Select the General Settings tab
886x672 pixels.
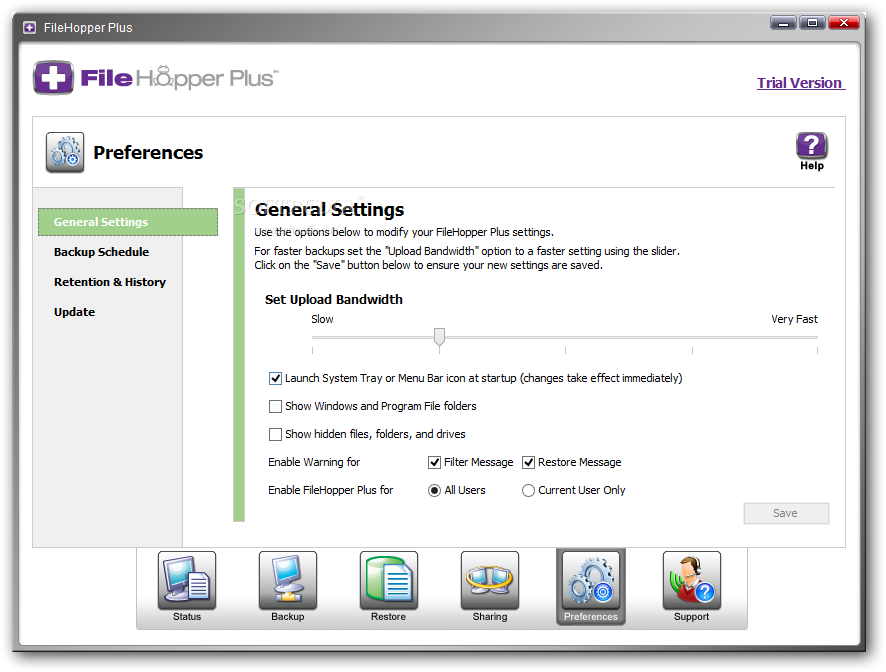point(128,222)
